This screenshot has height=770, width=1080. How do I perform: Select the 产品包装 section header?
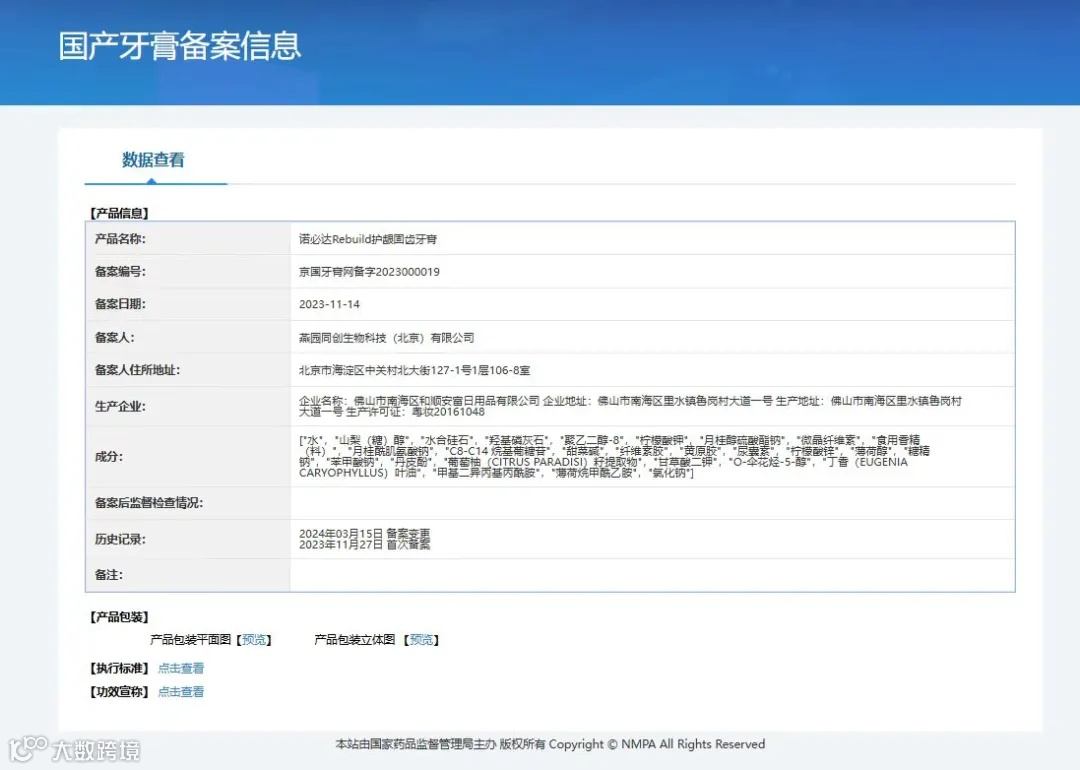tap(119, 616)
